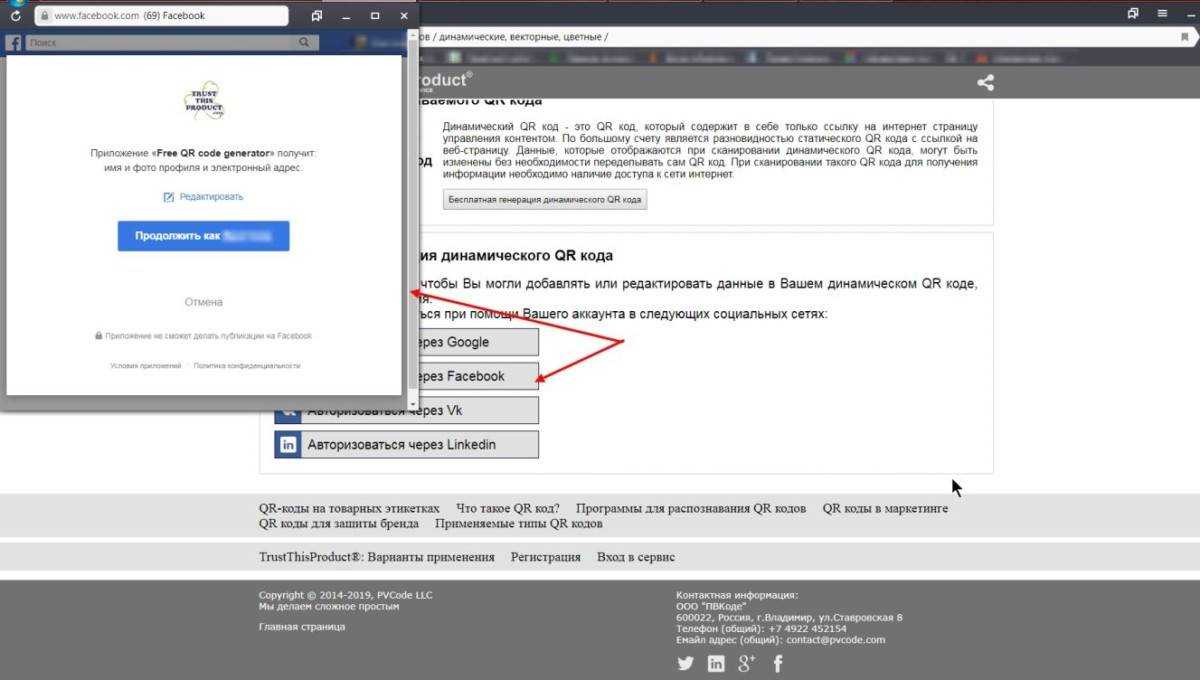Click the padlock icon in the popup address bar
The image size is (1200, 680).
point(44,16)
